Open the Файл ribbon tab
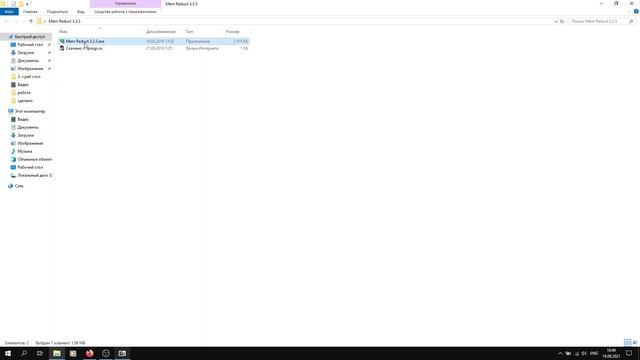Image resolution: width=640 pixels, height=360 pixels. pyautogui.click(x=9, y=11)
